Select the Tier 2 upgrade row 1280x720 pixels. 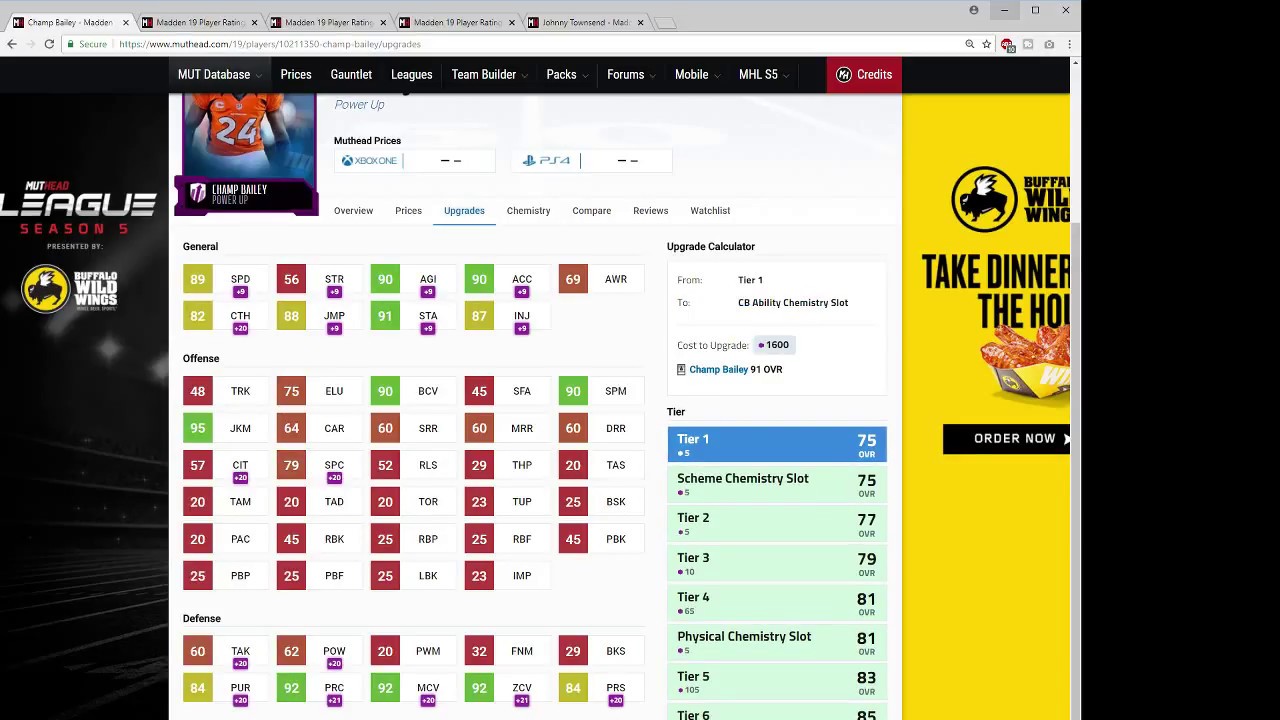777,523
